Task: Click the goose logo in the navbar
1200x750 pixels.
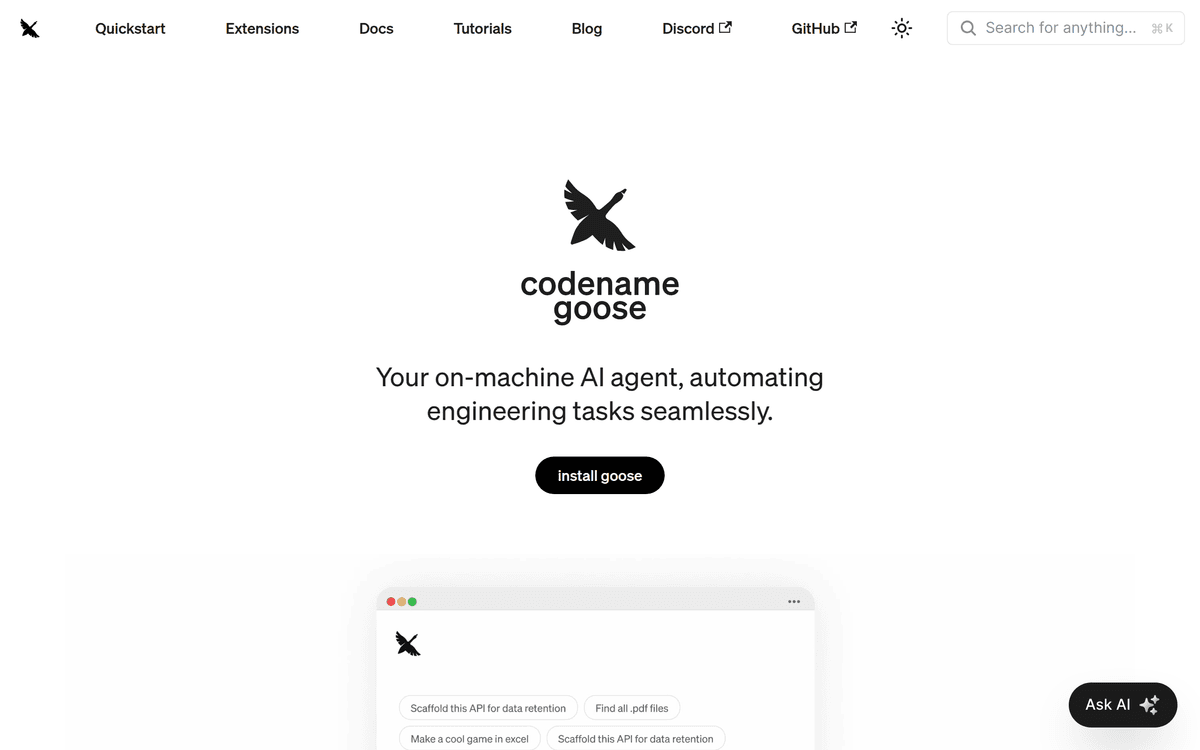Action: (x=30, y=29)
